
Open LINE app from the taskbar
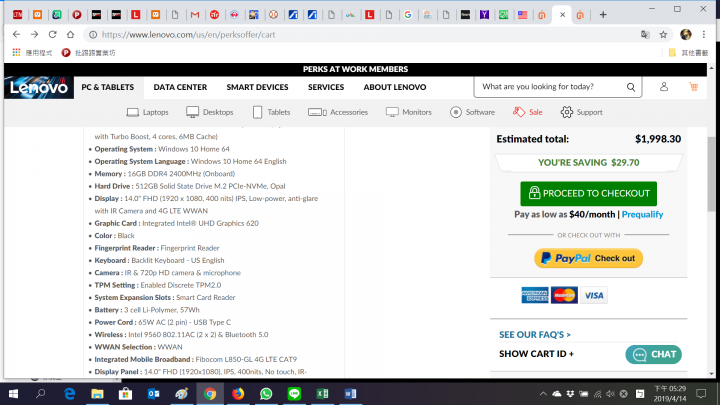[294, 394]
